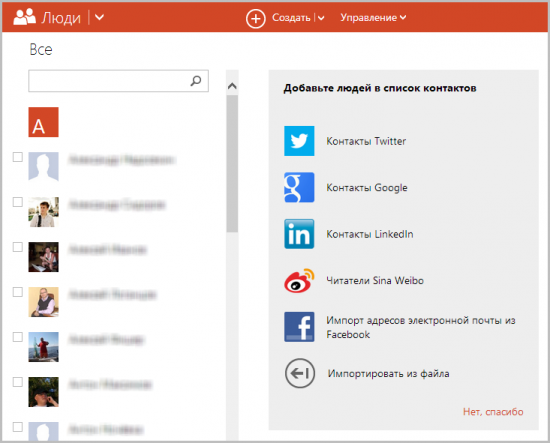Check the fifth contact's checkbox
550x443 pixels.
pos(18,337)
